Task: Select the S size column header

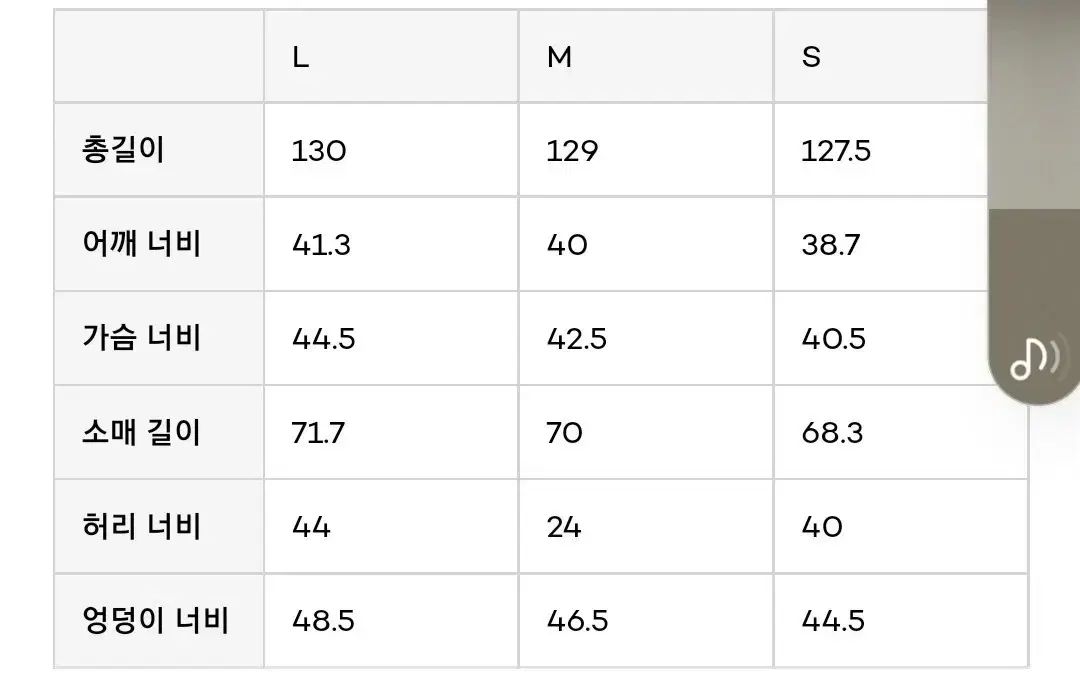Action: coord(811,57)
